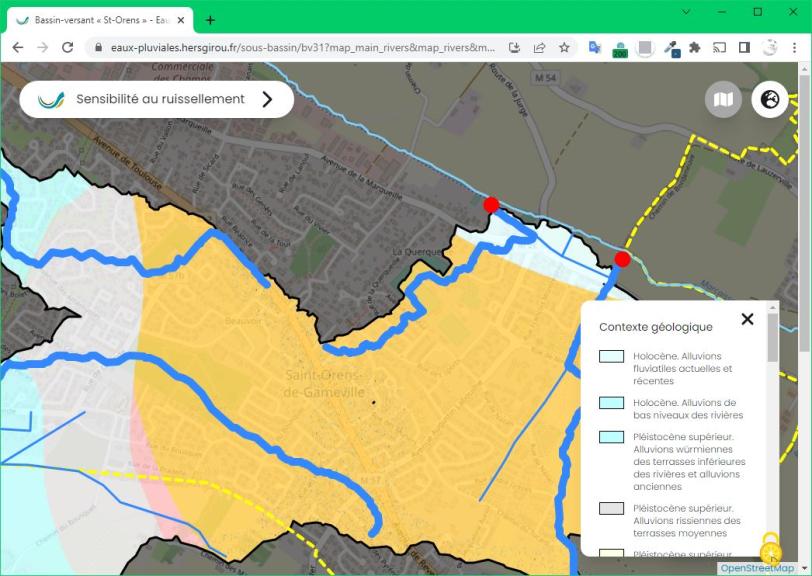The height and width of the screenshot is (576, 812).
Task: Reload the page
Action: pos(67,47)
